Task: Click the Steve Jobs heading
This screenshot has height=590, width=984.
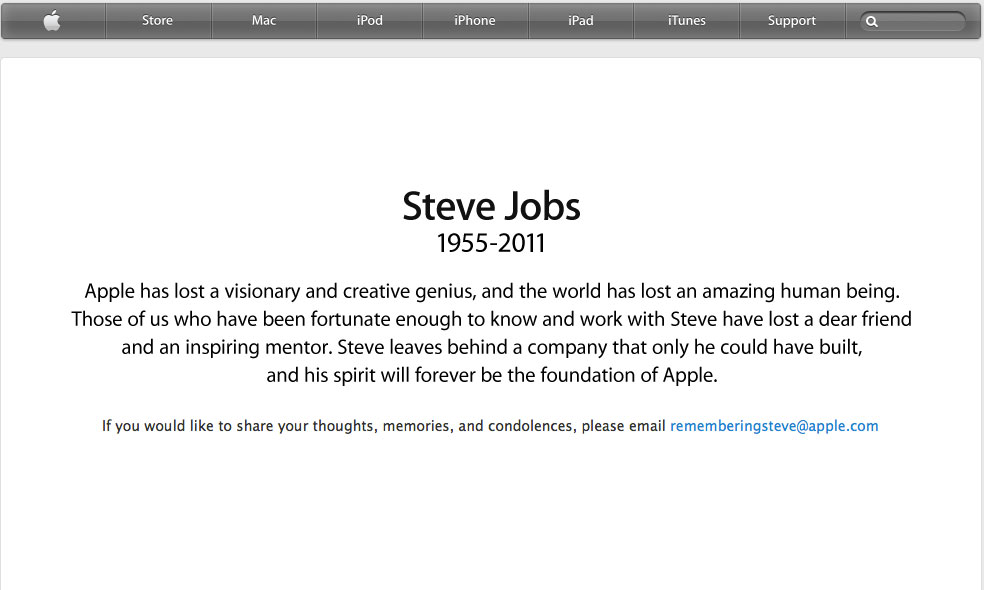Action: (491, 206)
